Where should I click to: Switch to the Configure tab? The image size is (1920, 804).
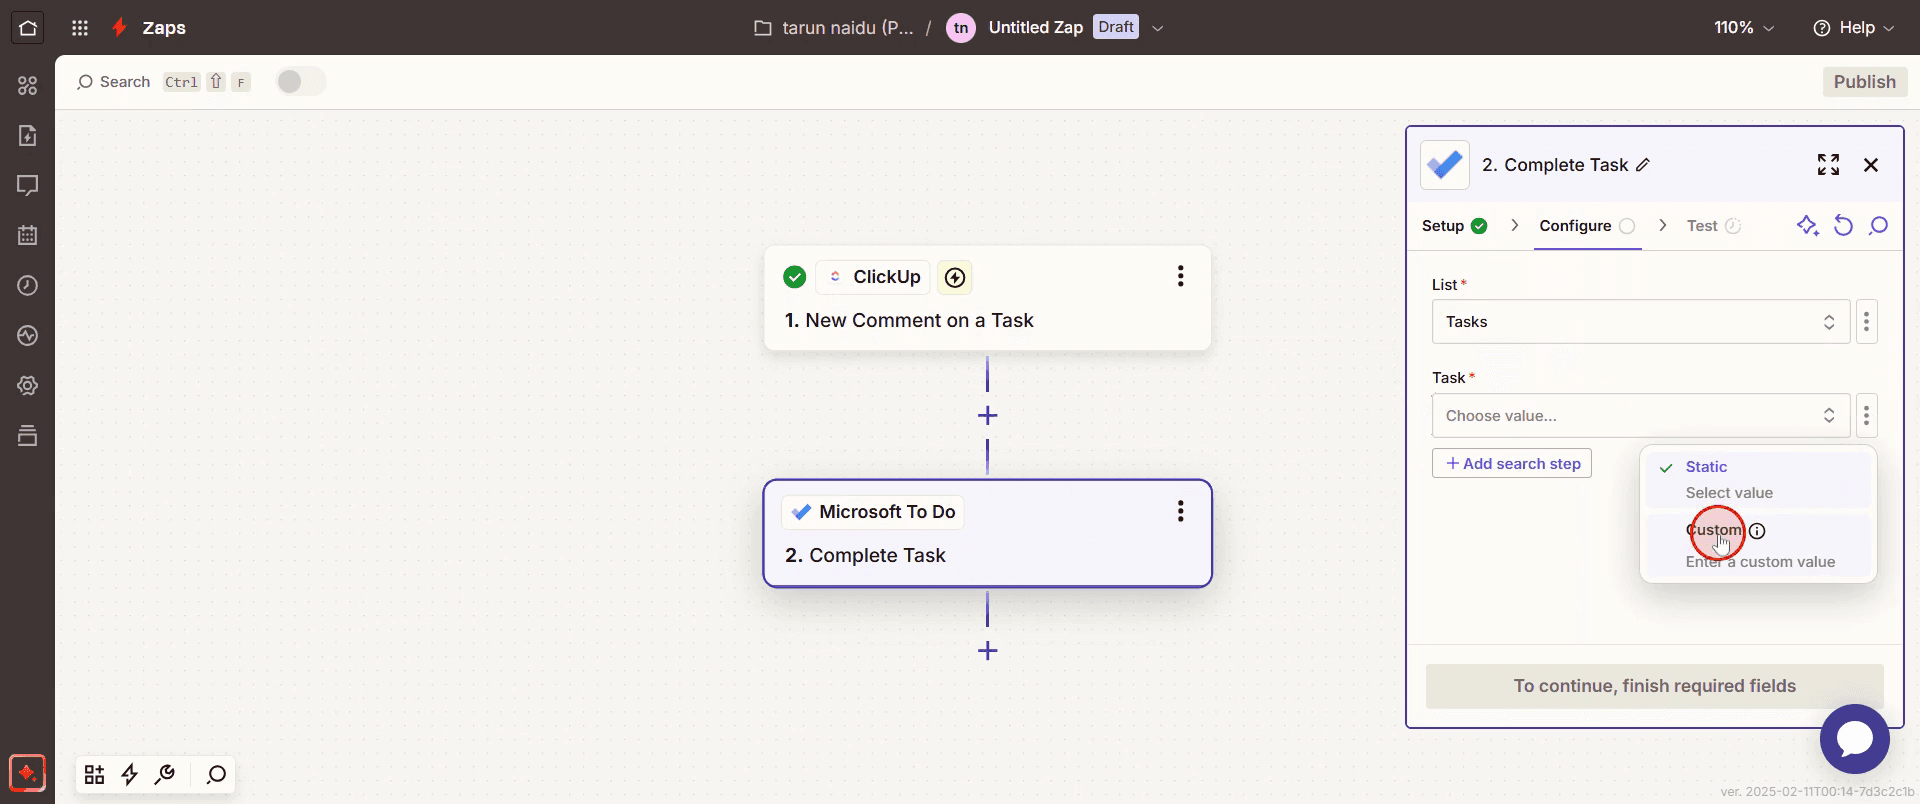coord(1587,226)
